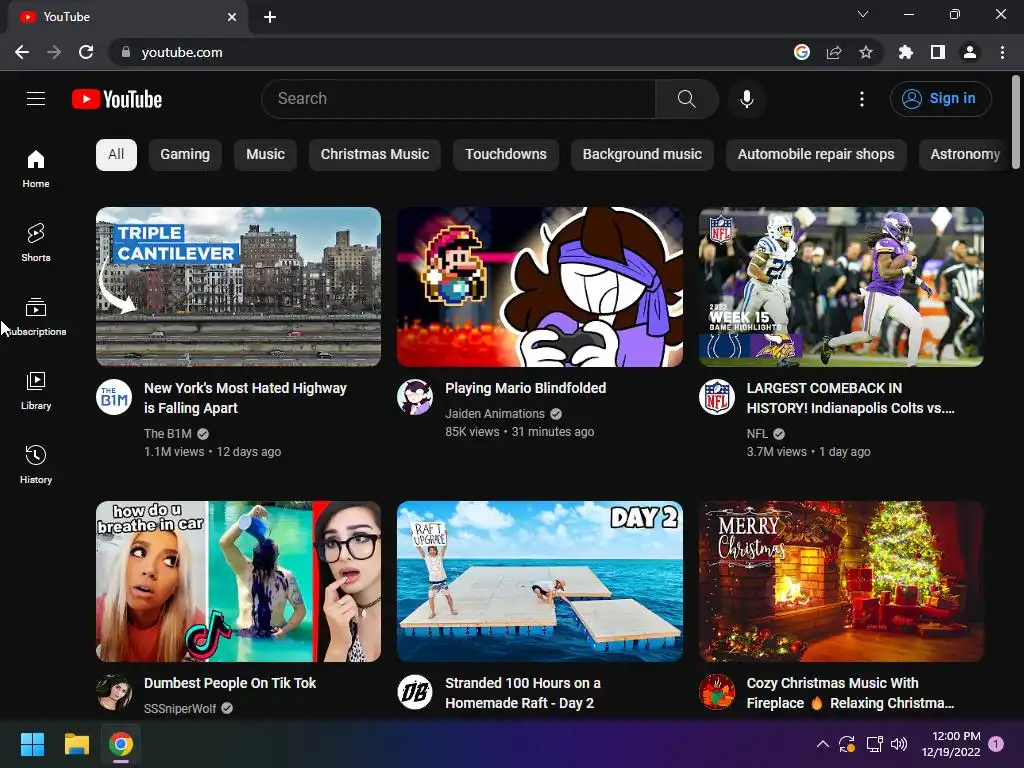Viewport: 1024px width, 768px height.
Task: Open Cozy Christmas channel avatar
Action: click(x=717, y=692)
